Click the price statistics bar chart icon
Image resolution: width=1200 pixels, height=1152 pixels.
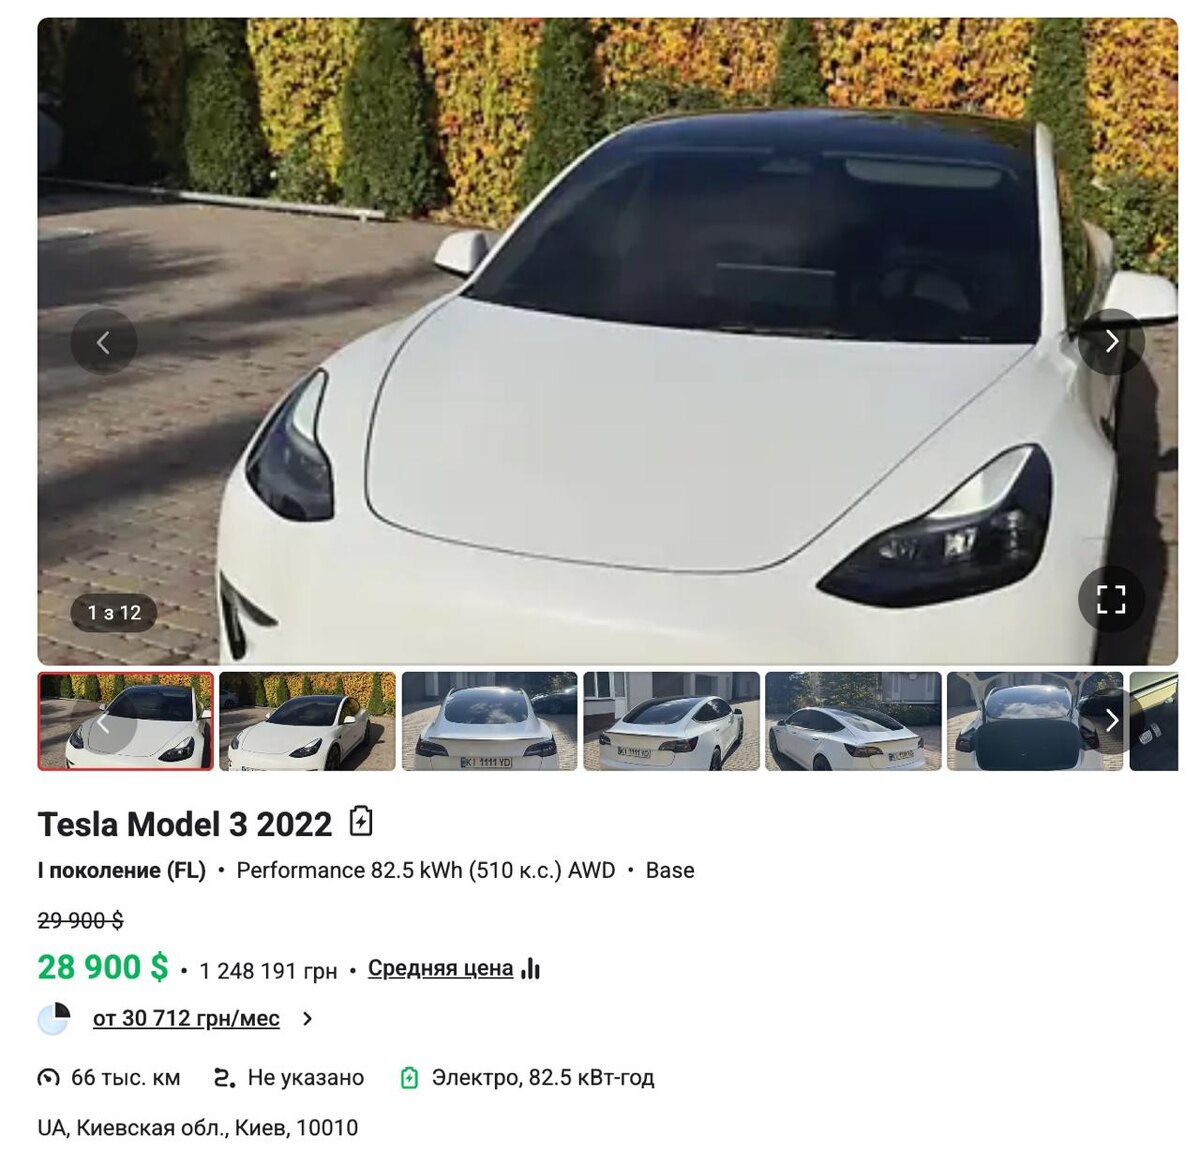[x=531, y=968]
